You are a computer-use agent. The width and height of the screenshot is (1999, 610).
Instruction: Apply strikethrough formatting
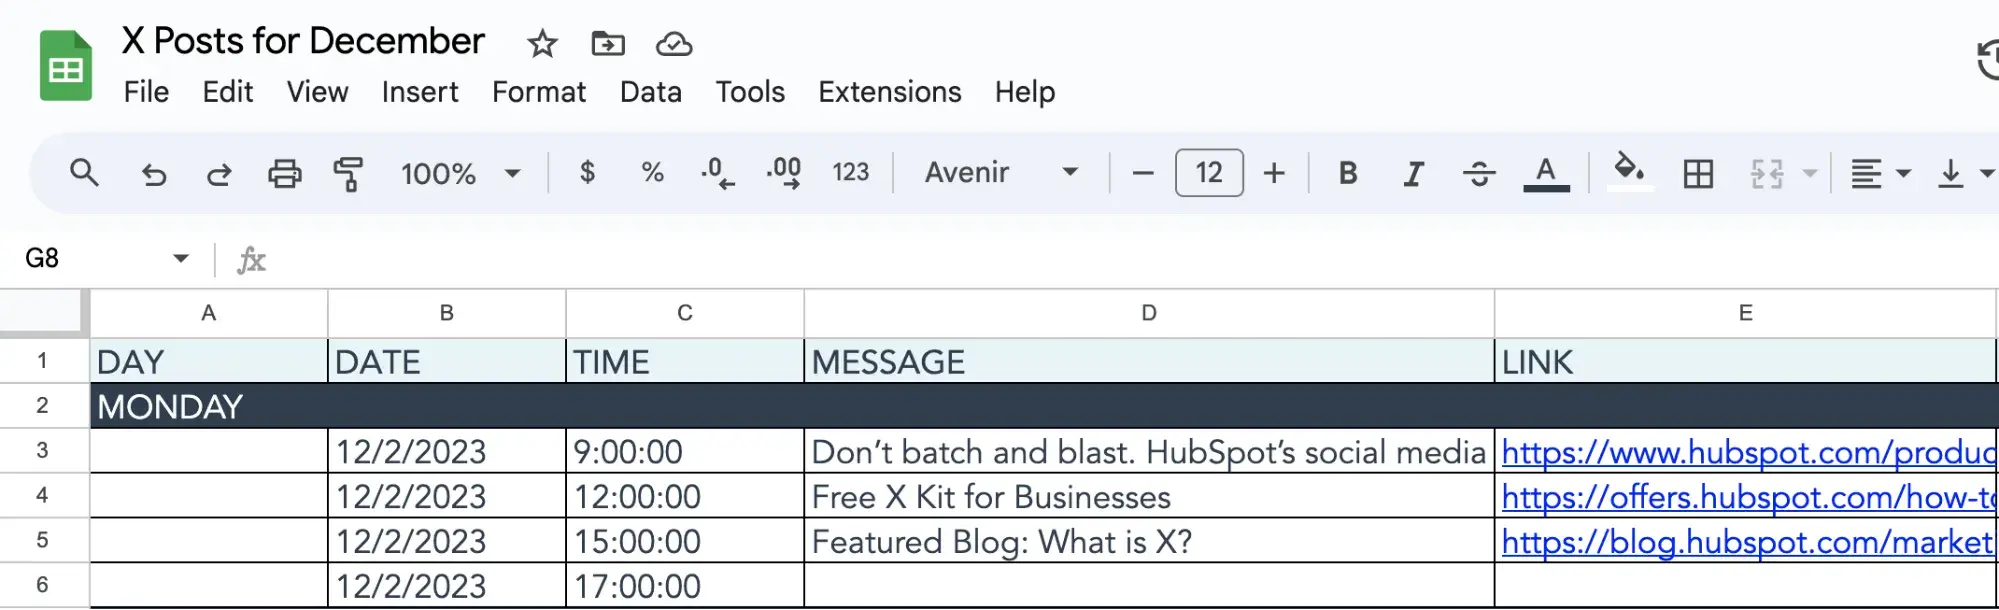(1479, 173)
